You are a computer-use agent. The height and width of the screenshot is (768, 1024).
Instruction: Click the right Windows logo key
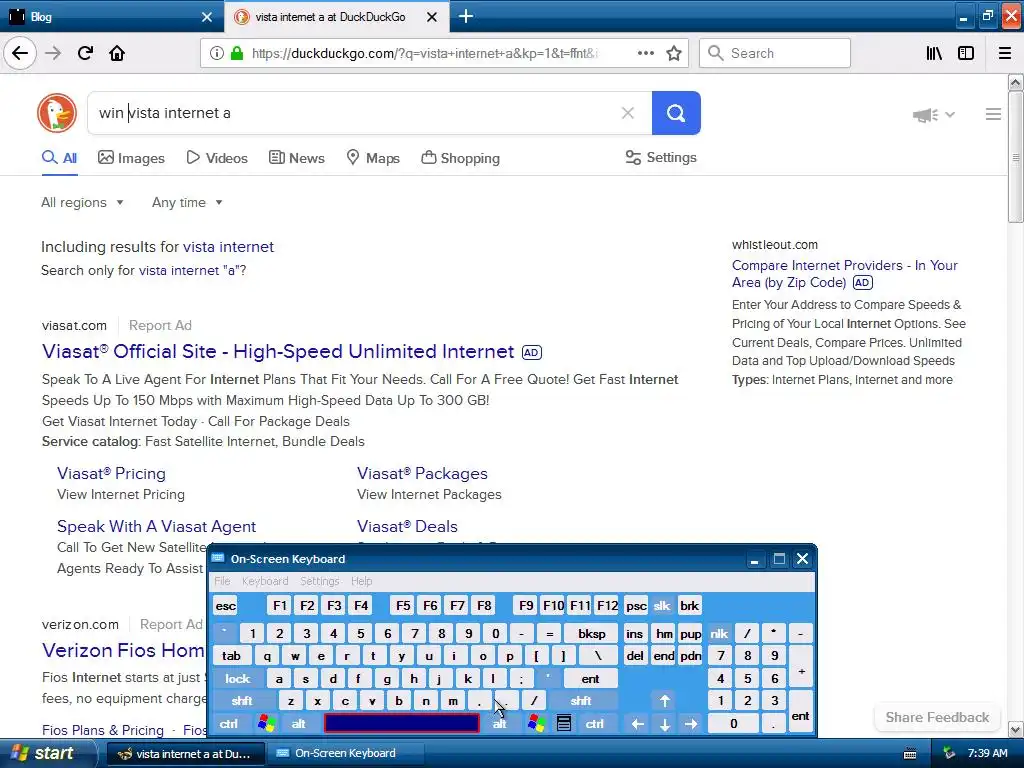(536, 723)
